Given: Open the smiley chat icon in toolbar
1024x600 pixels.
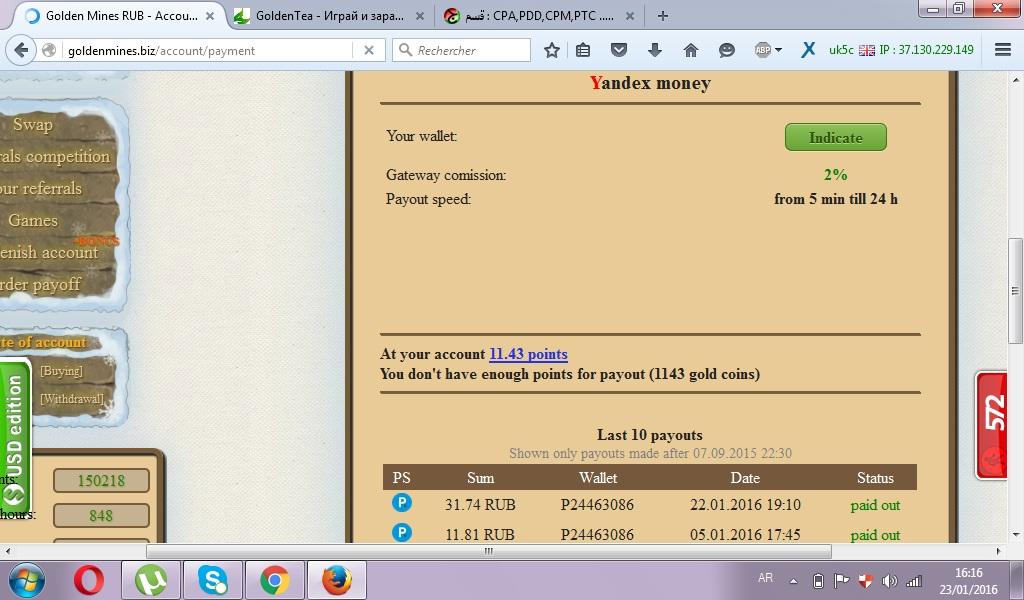Looking at the screenshot, I should coord(726,50).
